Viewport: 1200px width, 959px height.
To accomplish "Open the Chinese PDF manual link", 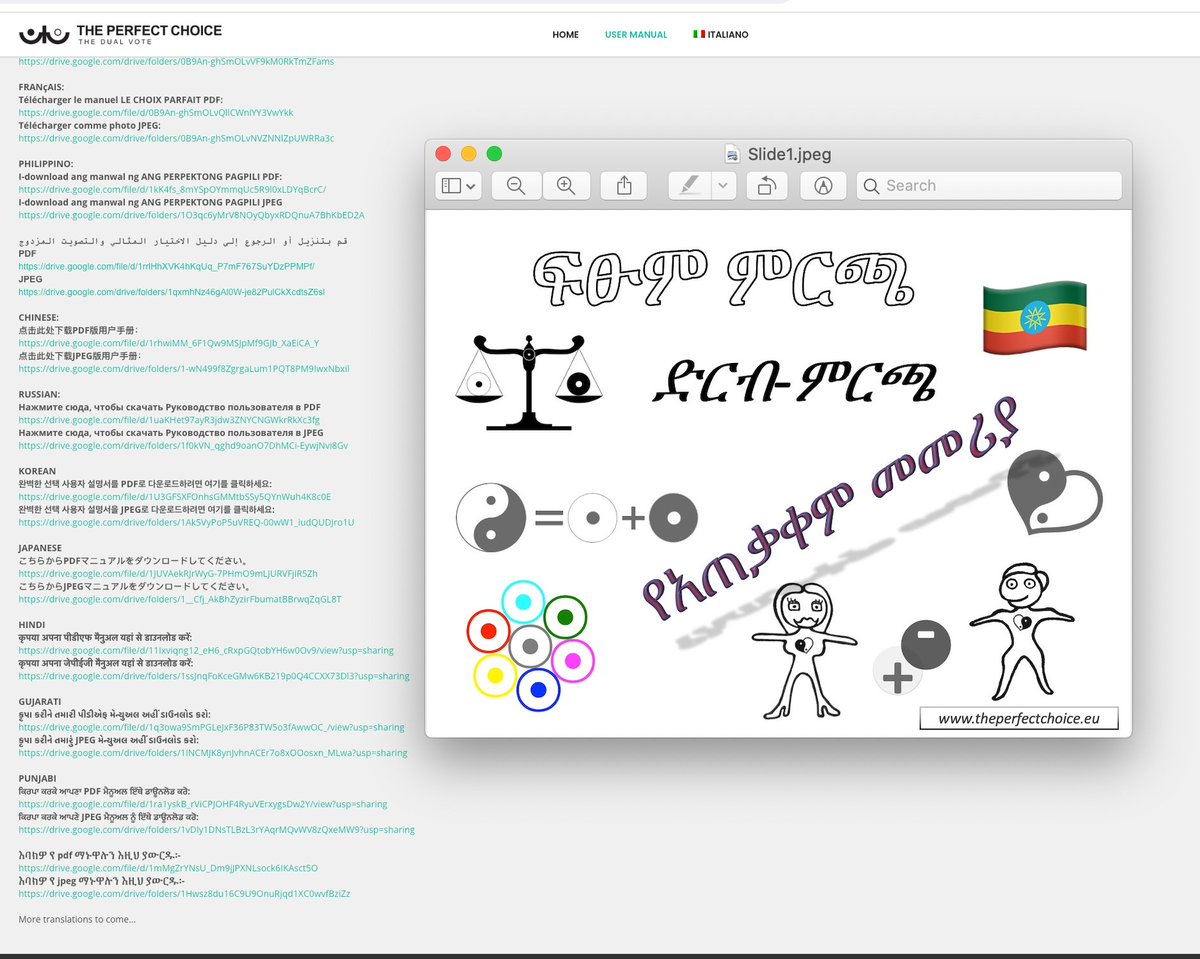I will tap(168, 343).
